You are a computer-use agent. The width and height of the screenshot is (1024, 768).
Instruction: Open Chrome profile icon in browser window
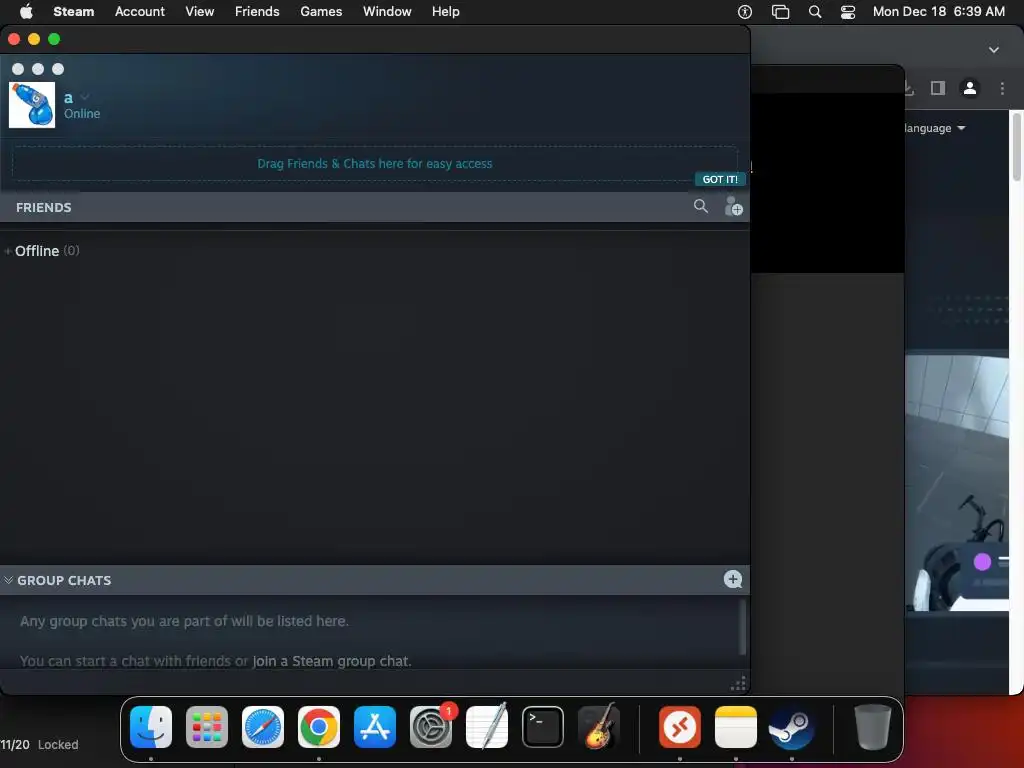coord(970,88)
